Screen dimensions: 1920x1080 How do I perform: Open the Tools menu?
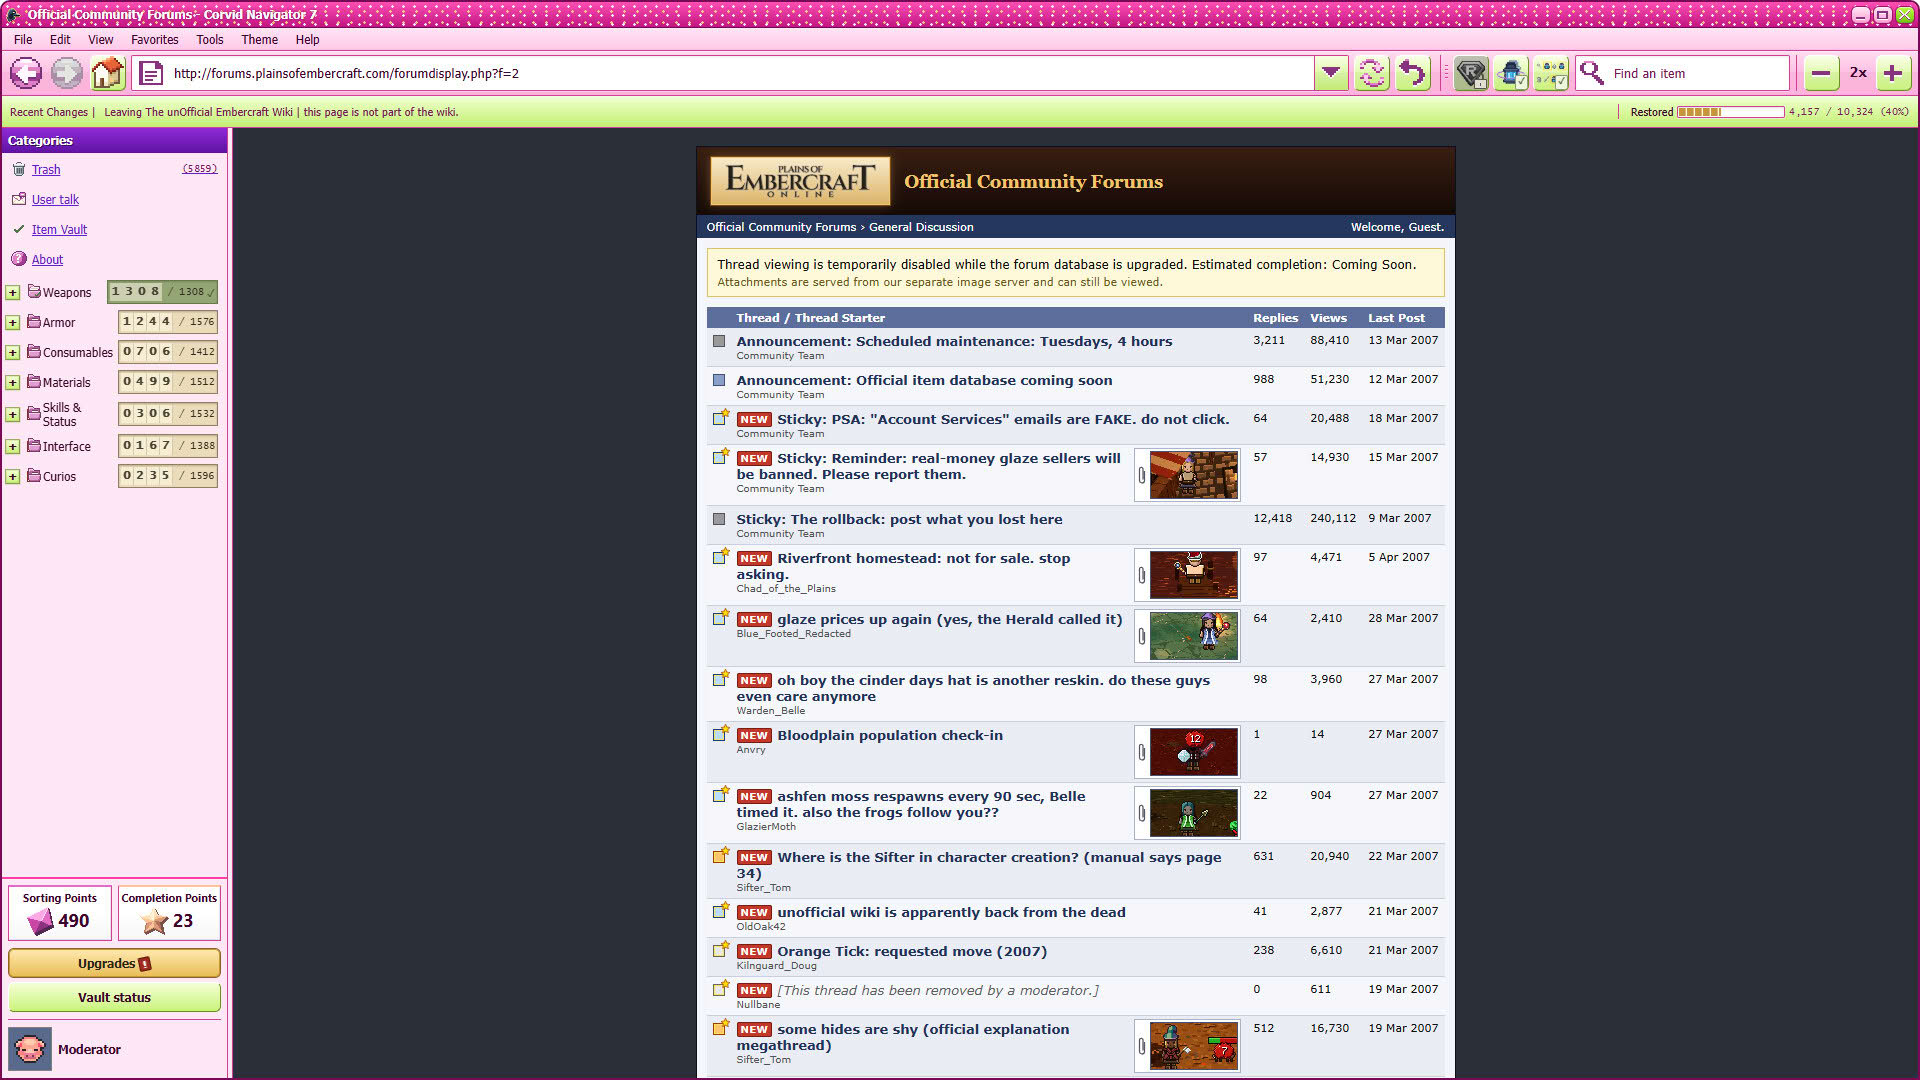click(210, 40)
